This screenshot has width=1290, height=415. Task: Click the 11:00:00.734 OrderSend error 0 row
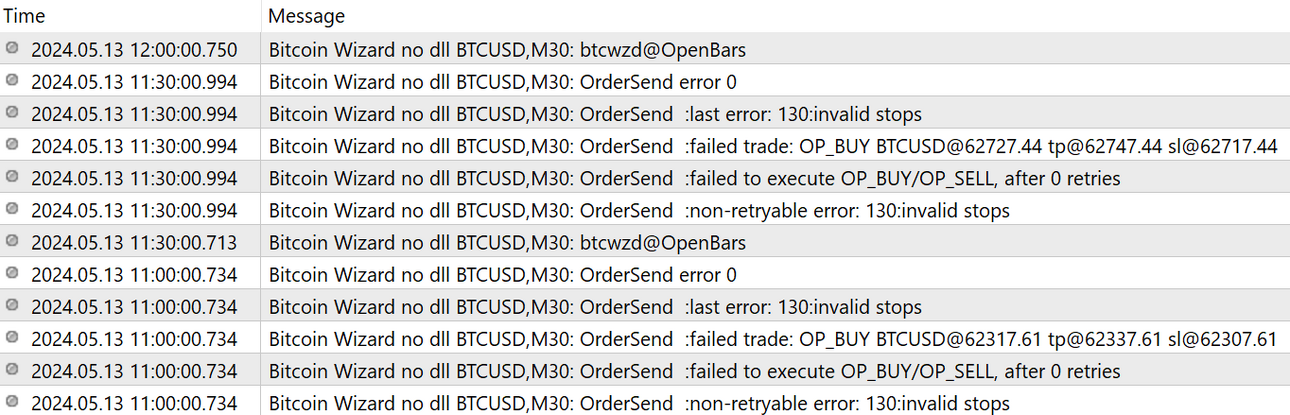[645, 273]
